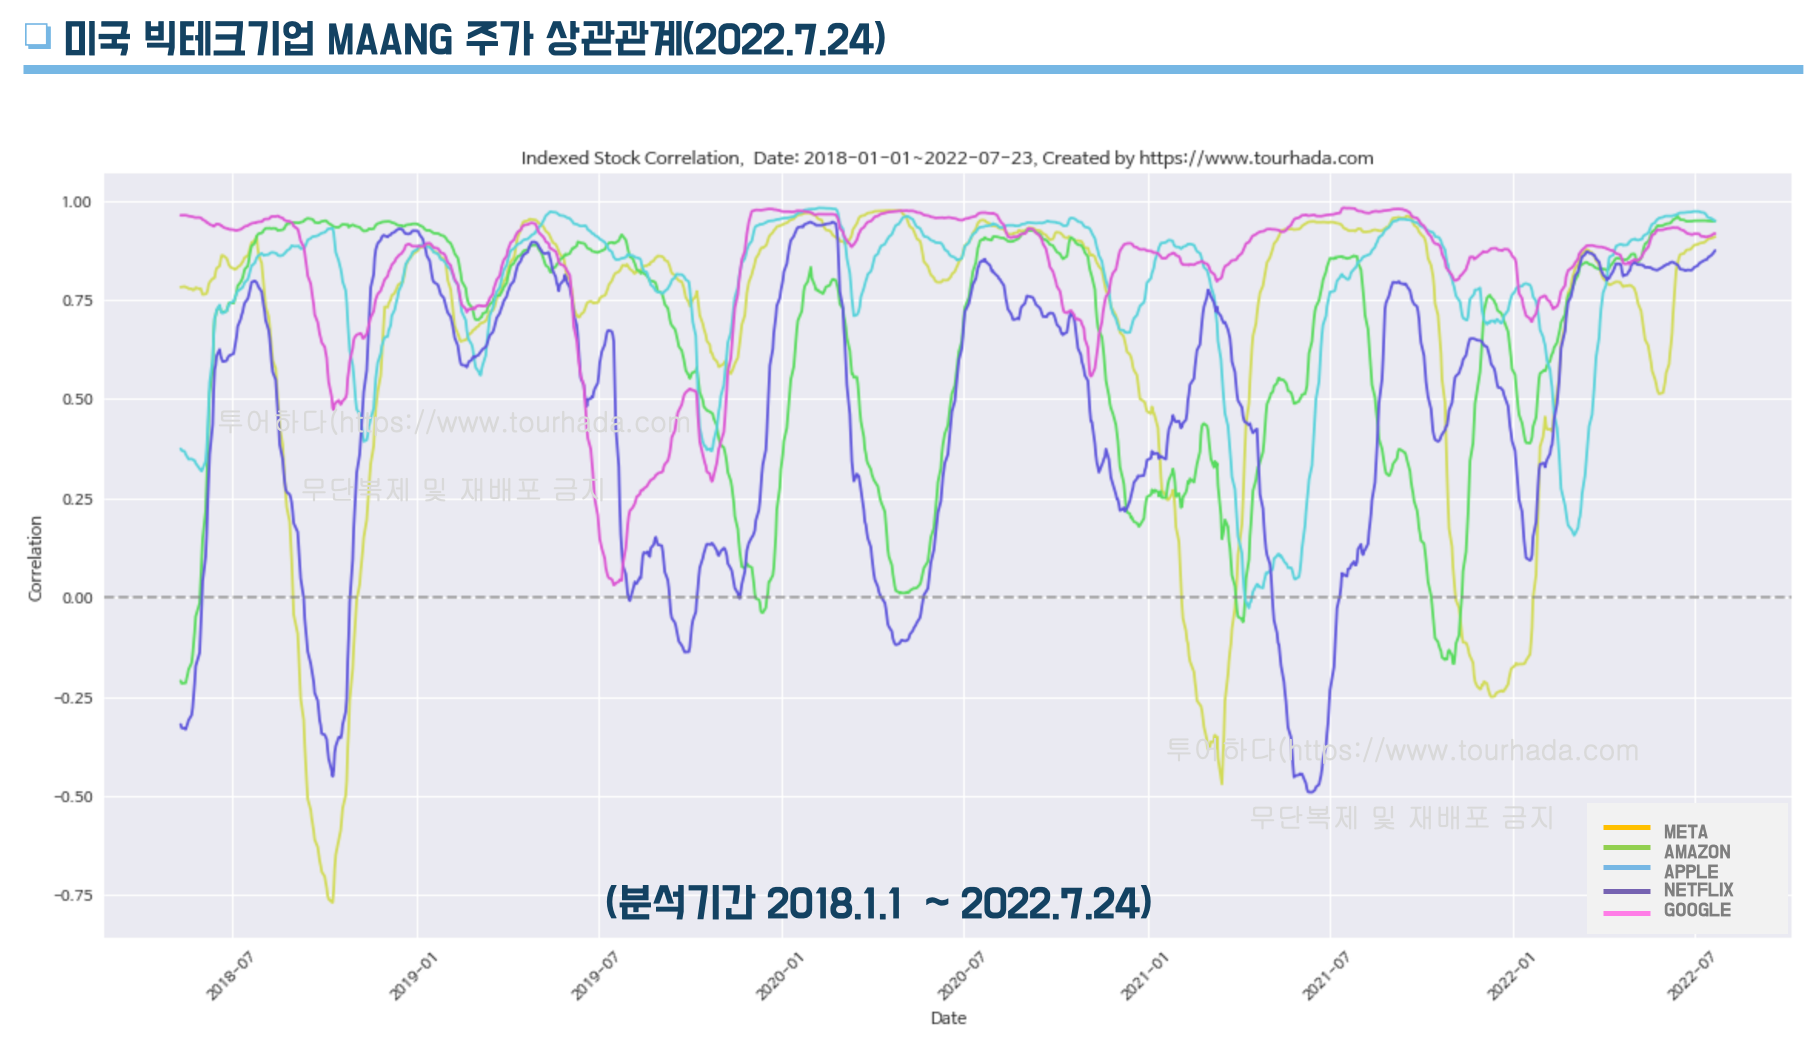
Task: Click the 0.25 y-axis tick label
Action: [76, 499]
